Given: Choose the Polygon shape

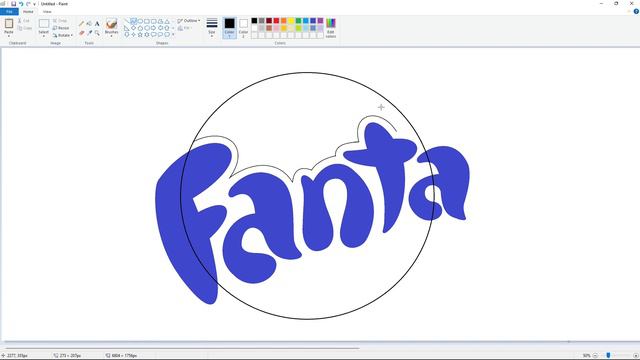Looking at the screenshot, I should pos(160,21).
